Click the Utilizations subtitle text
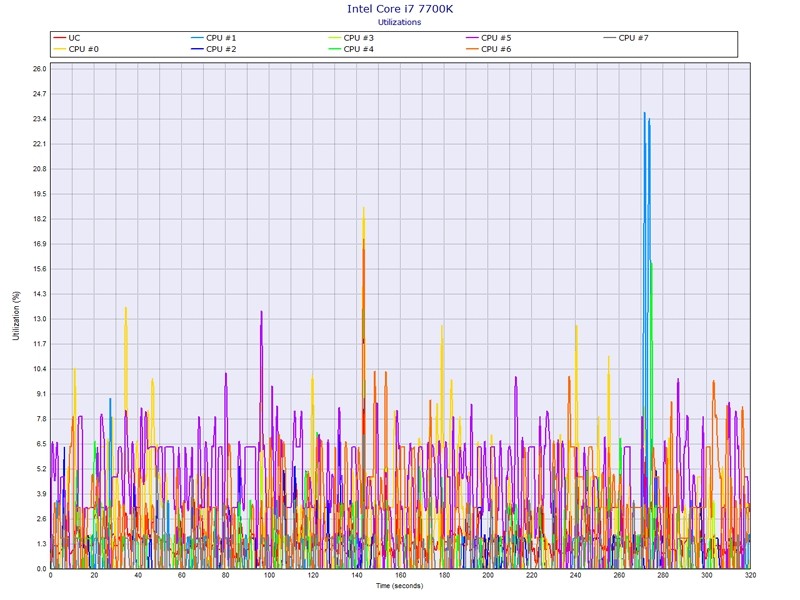Screen dimensions: 800x600 tap(399, 22)
